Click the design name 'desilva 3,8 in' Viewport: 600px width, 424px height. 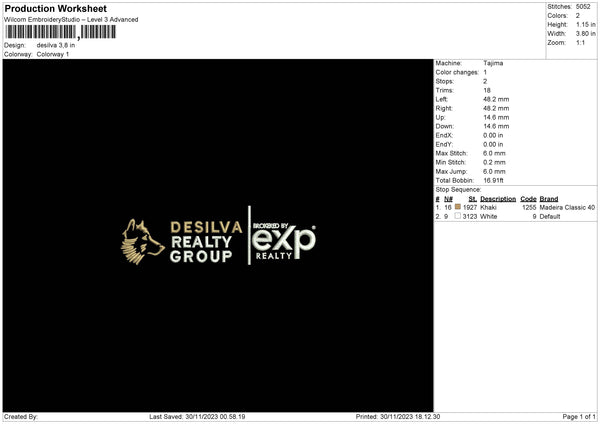click(x=56, y=45)
